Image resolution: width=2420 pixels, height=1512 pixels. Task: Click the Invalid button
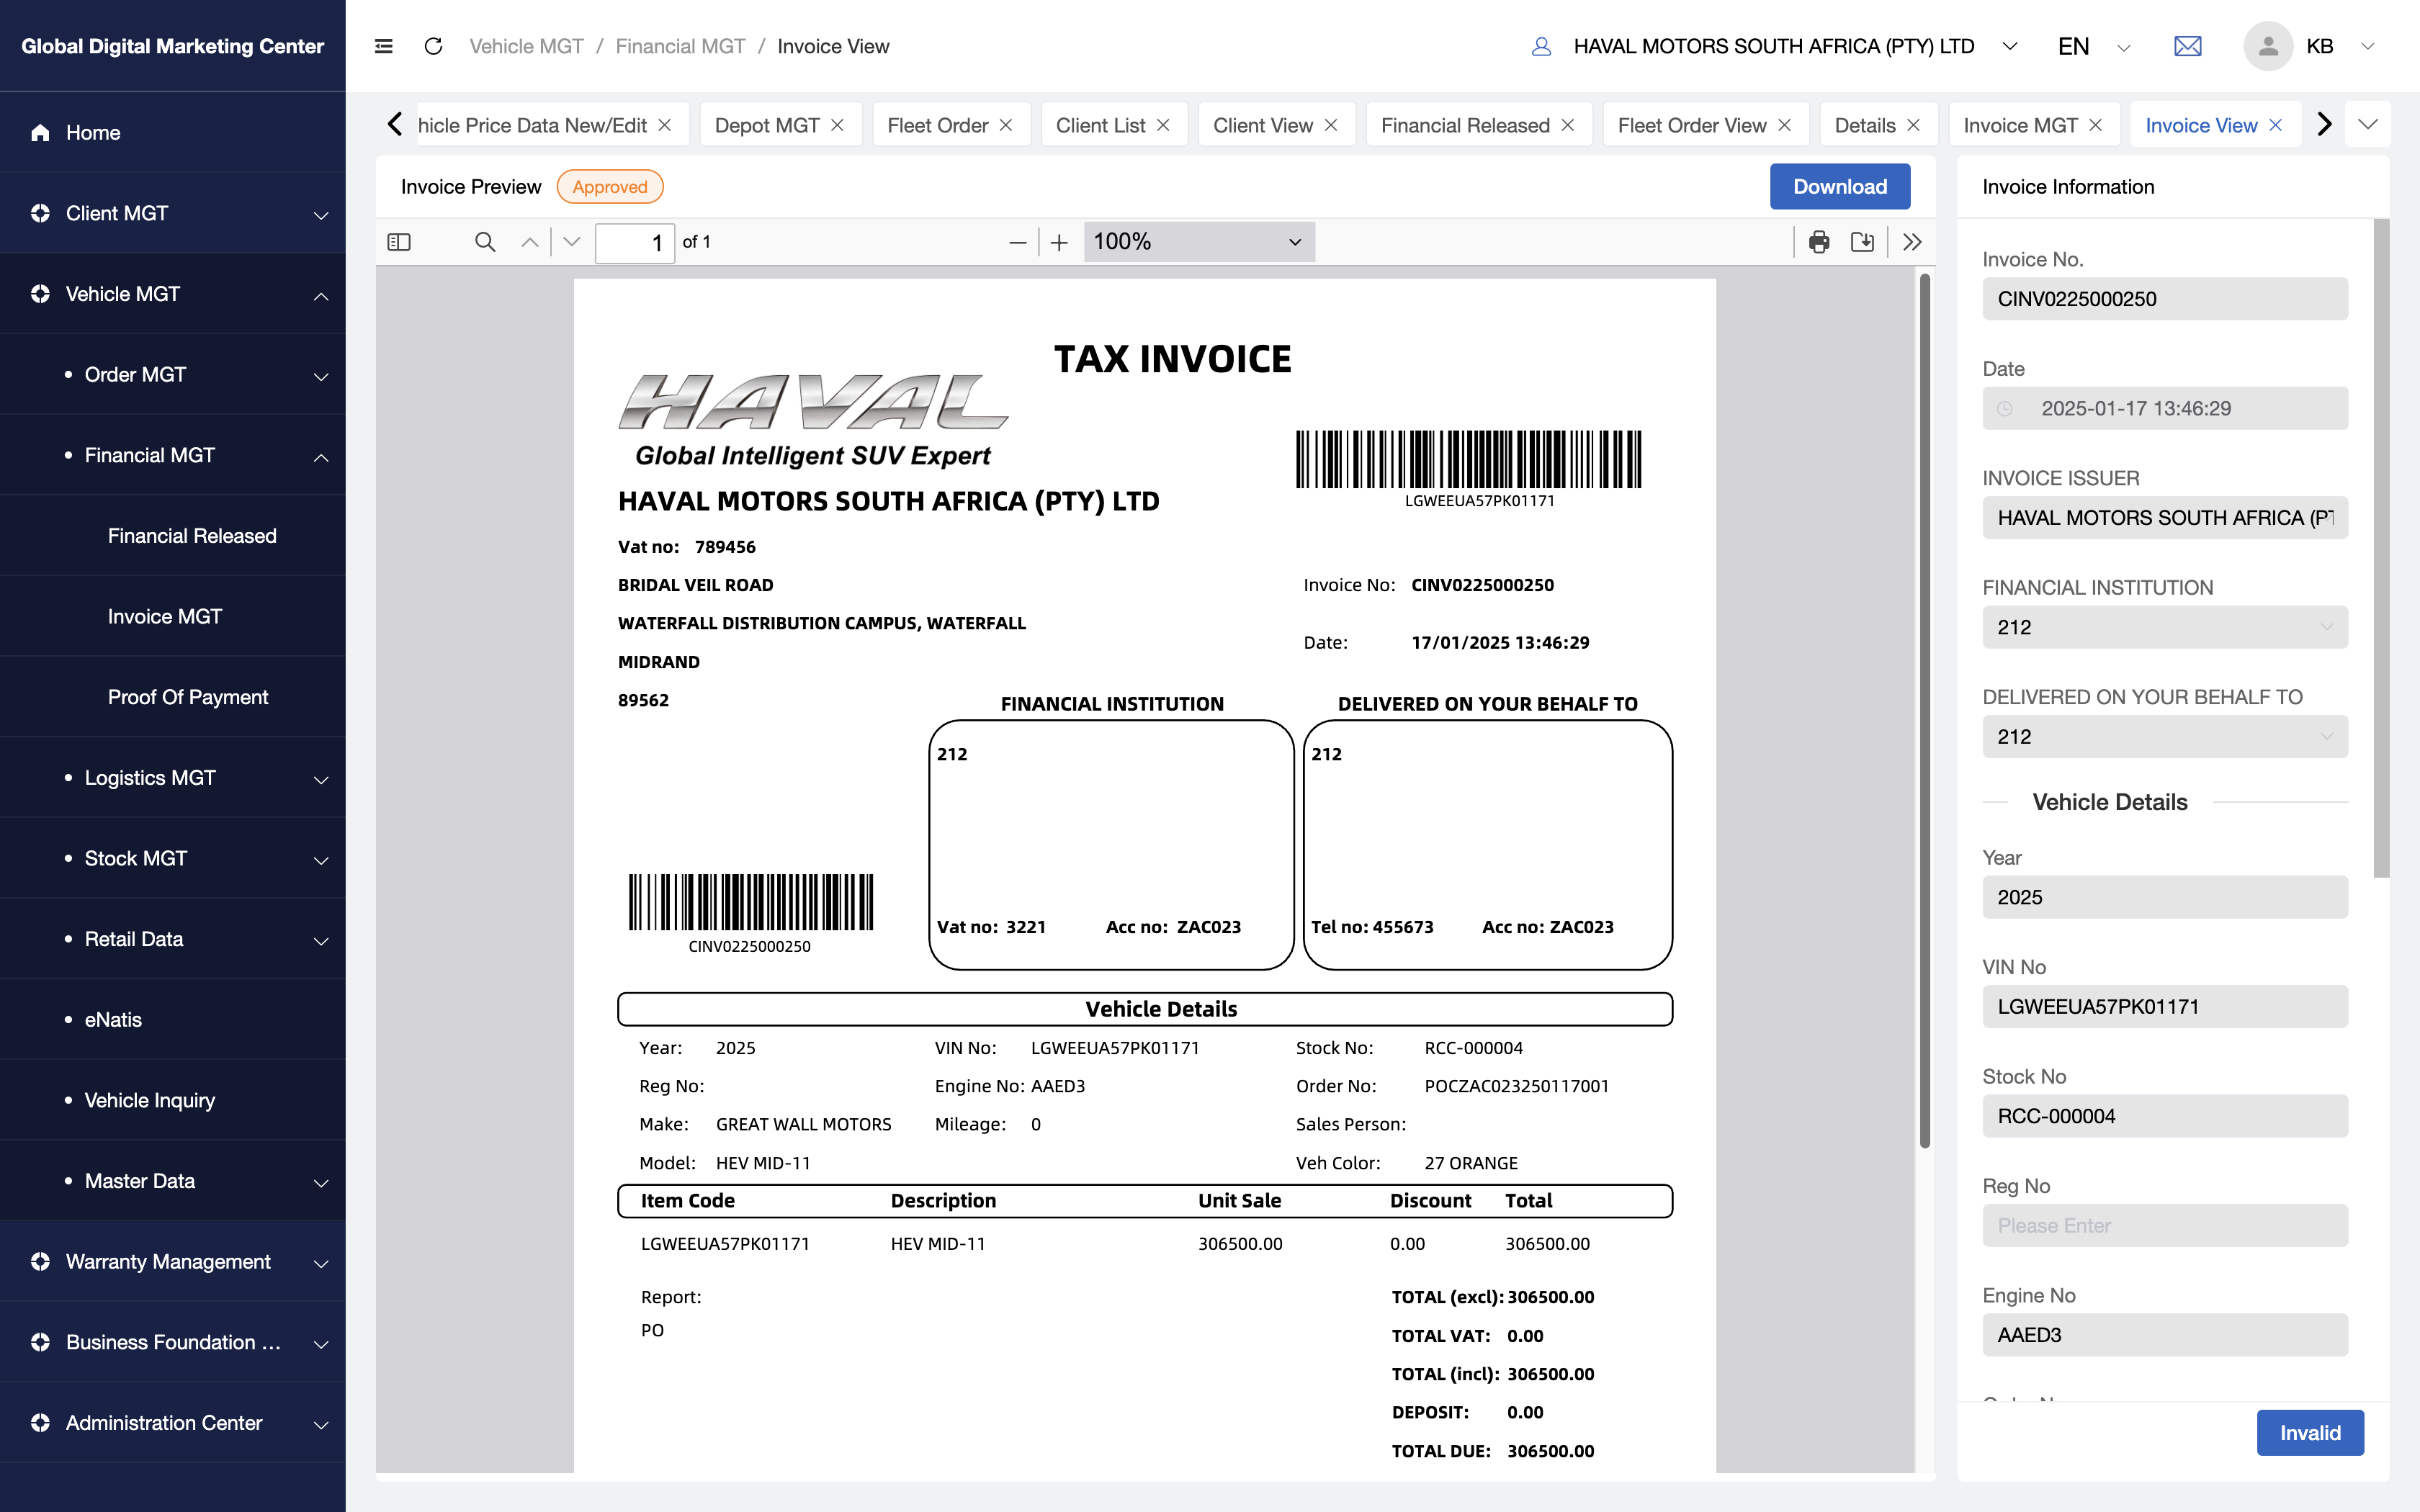pos(2310,1433)
